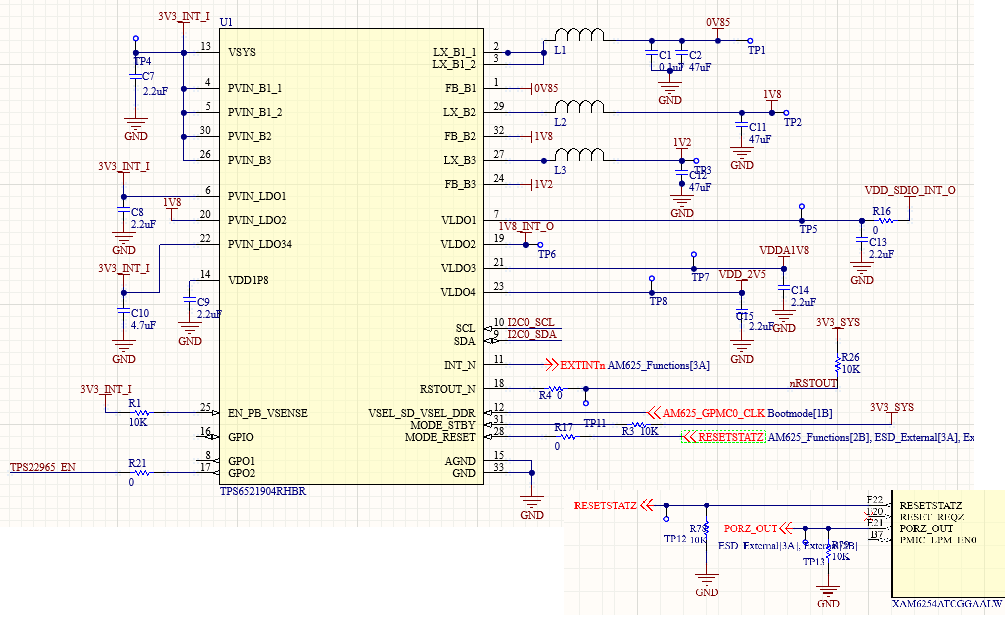Select the PORZ_OUT port symbol
This screenshot has width=1007, height=624.
(x=758, y=528)
